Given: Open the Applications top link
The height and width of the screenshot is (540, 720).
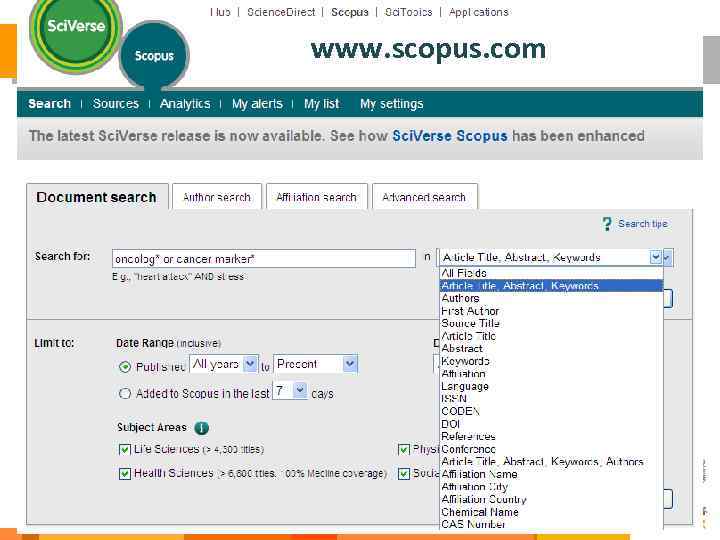Looking at the screenshot, I should click(x=479, y=12).
